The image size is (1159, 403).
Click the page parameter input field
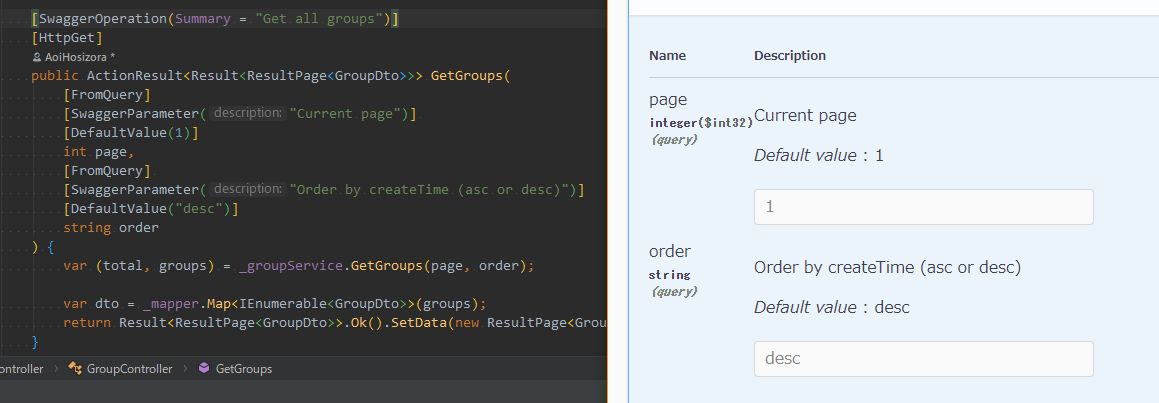(923, 207)
